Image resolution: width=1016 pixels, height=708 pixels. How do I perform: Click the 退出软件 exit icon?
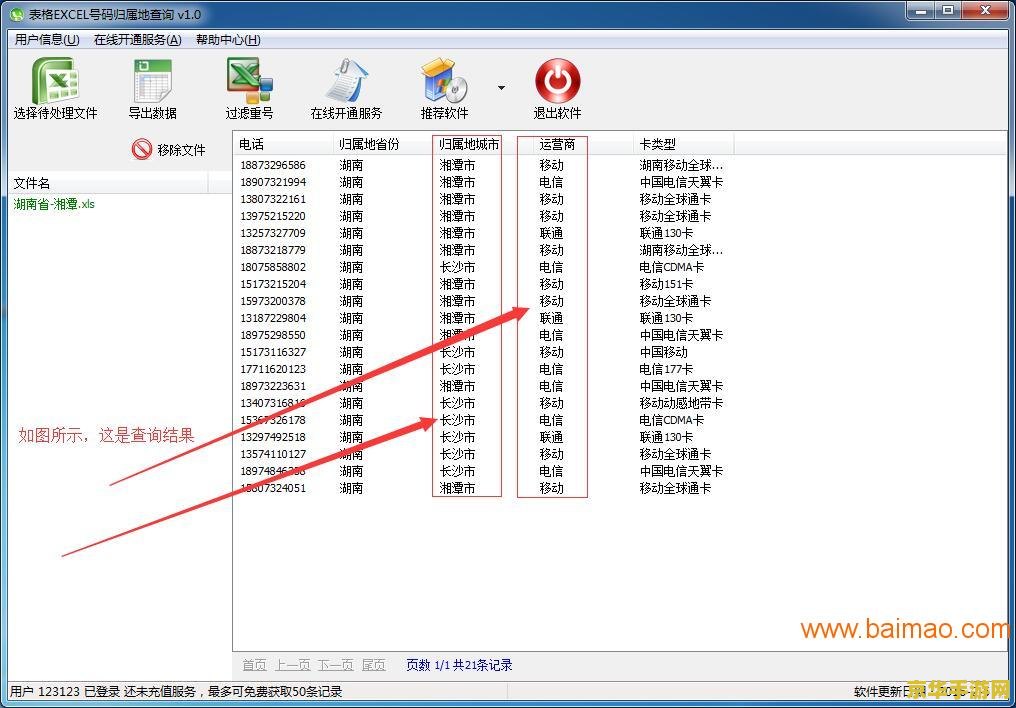[557, 85]
